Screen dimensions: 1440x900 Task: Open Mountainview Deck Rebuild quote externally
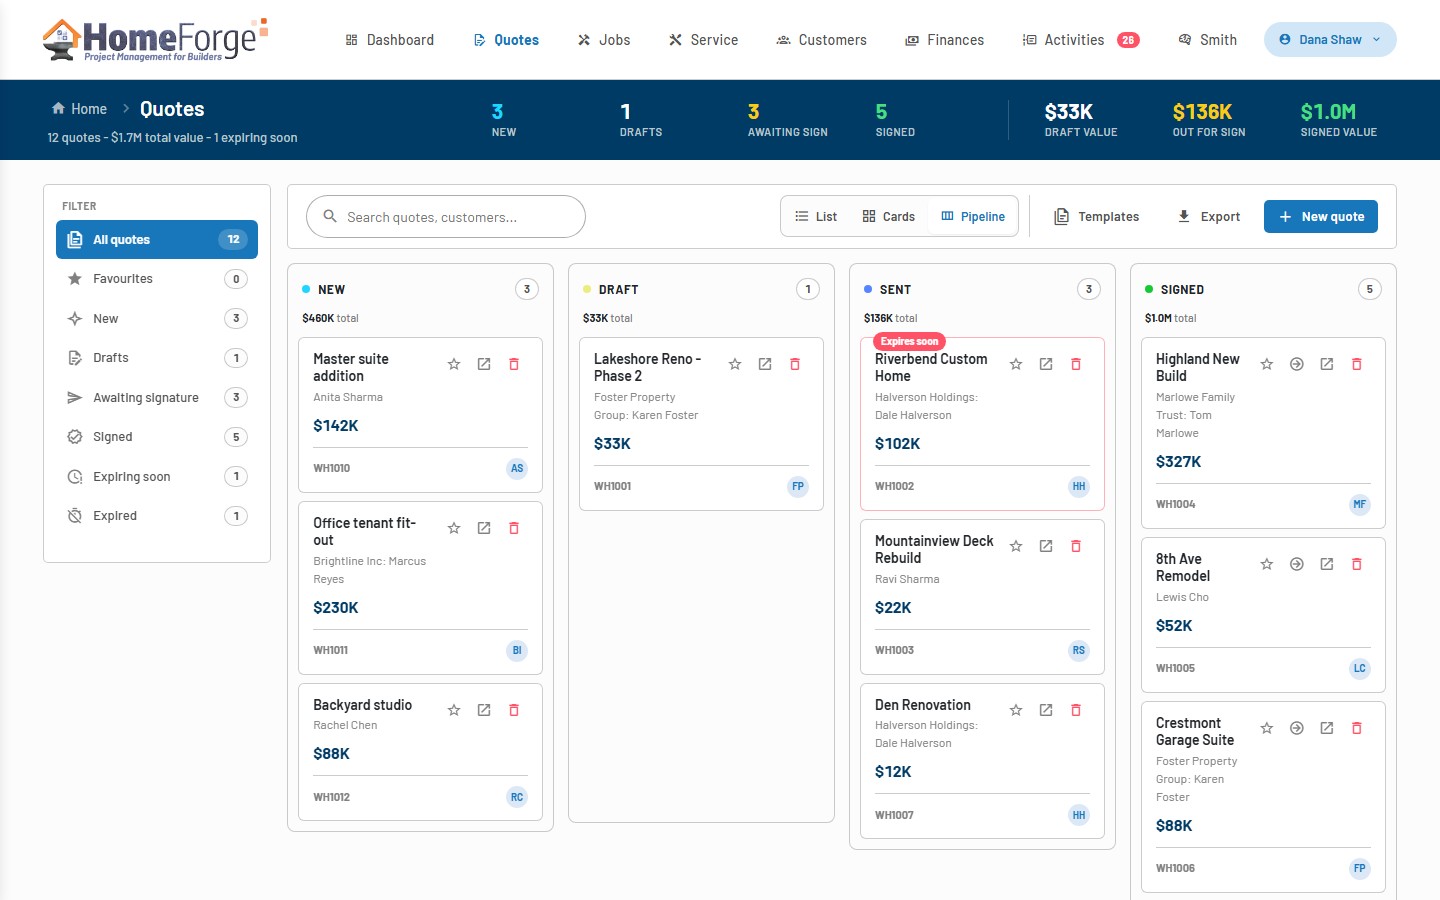(x=1046, y=546)
